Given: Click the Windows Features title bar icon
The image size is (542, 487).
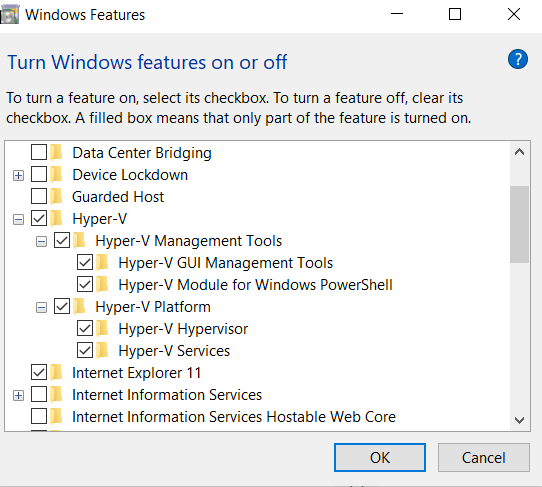Looking at the screenshot, I should pyautogui.click(x=9, y=16).
